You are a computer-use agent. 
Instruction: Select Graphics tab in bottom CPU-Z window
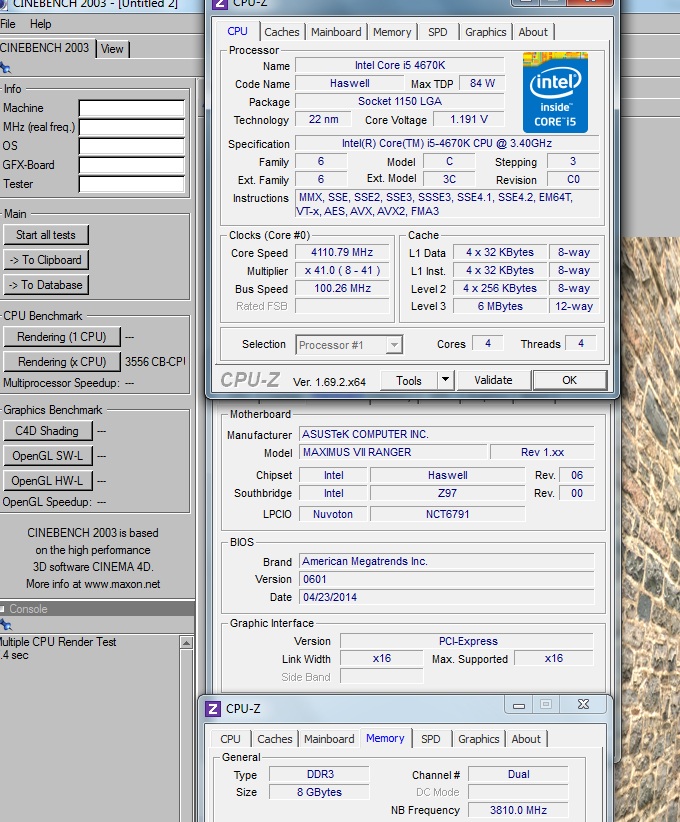(479, 739)
